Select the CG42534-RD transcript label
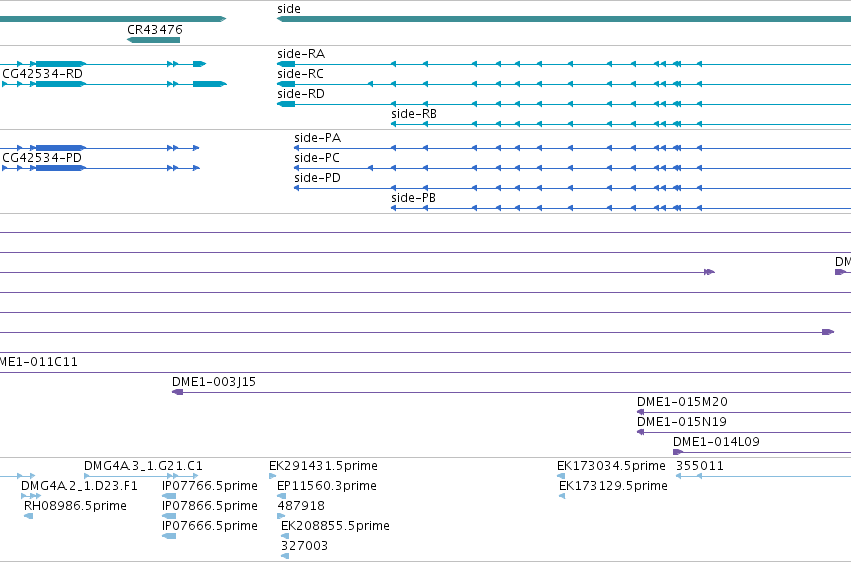Viewport: 851px width, 562px height. (x=42, y=74)
